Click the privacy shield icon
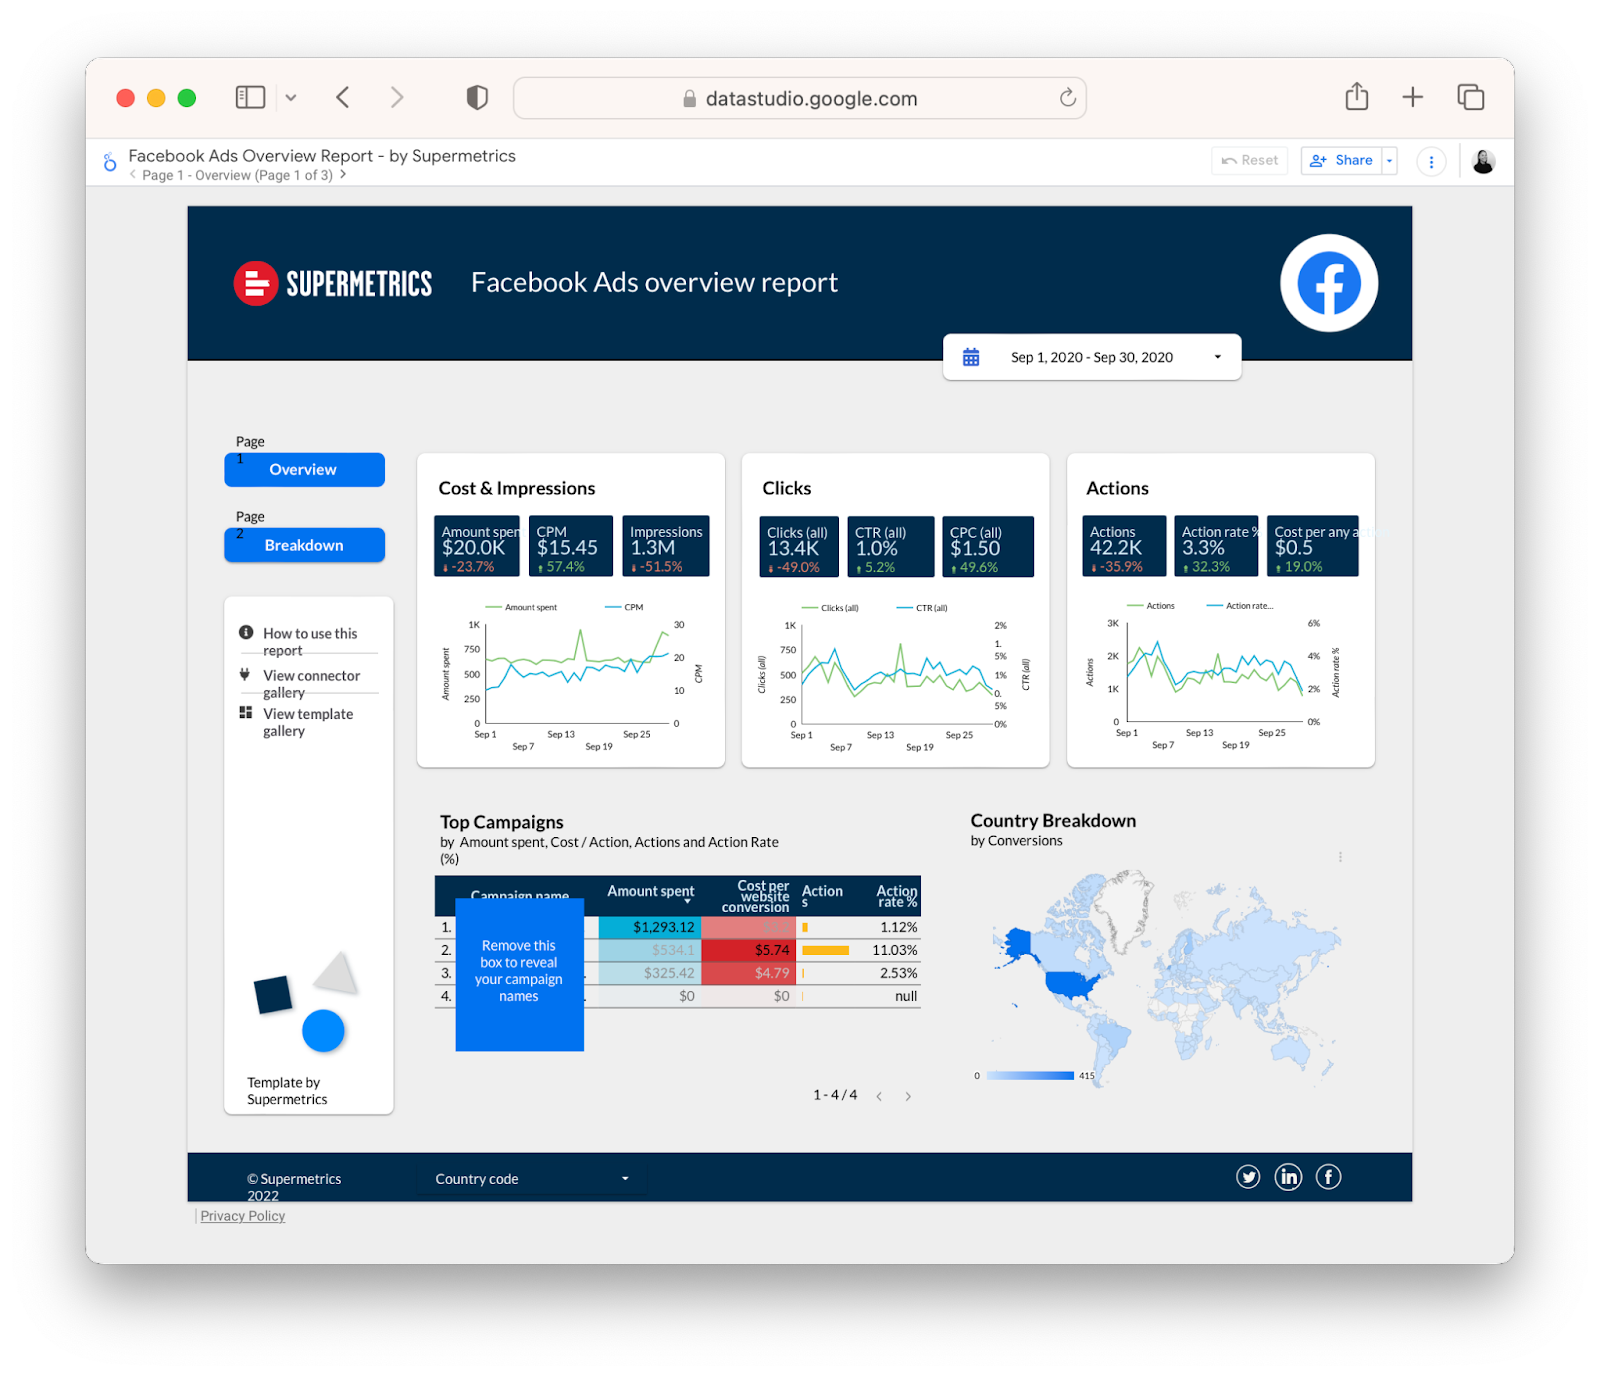The image size is (1600, 1377). coord(477,97)
